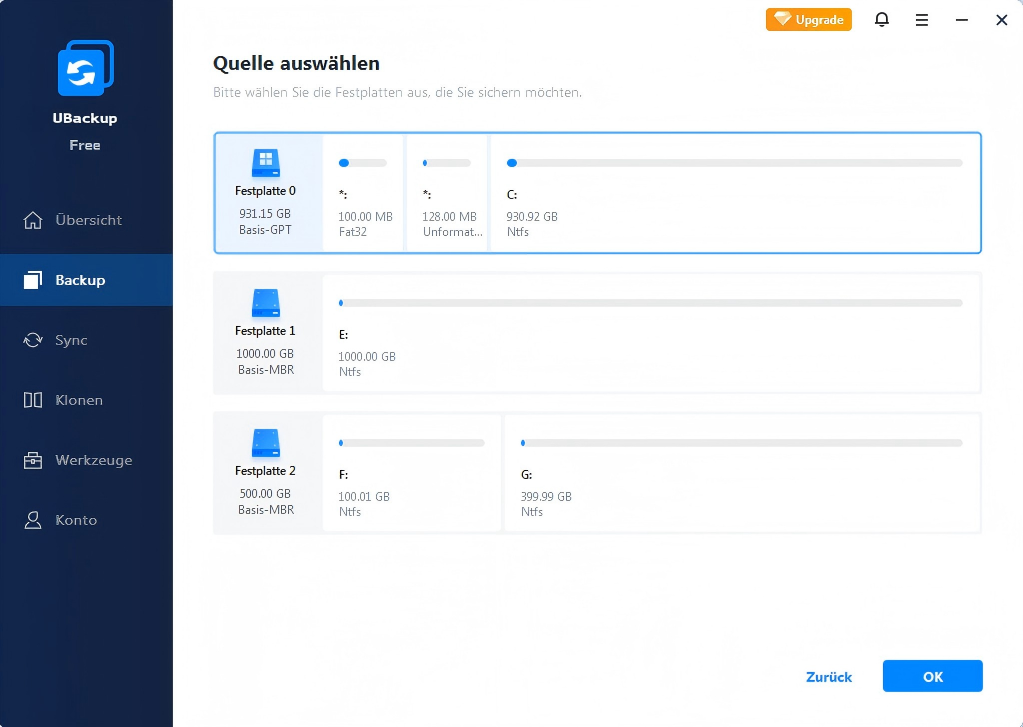Screen dimensions: 1023x727
Task: Select the Festplatte 2 disk icon
Action: pyautogui.click(x=265, y=443)
